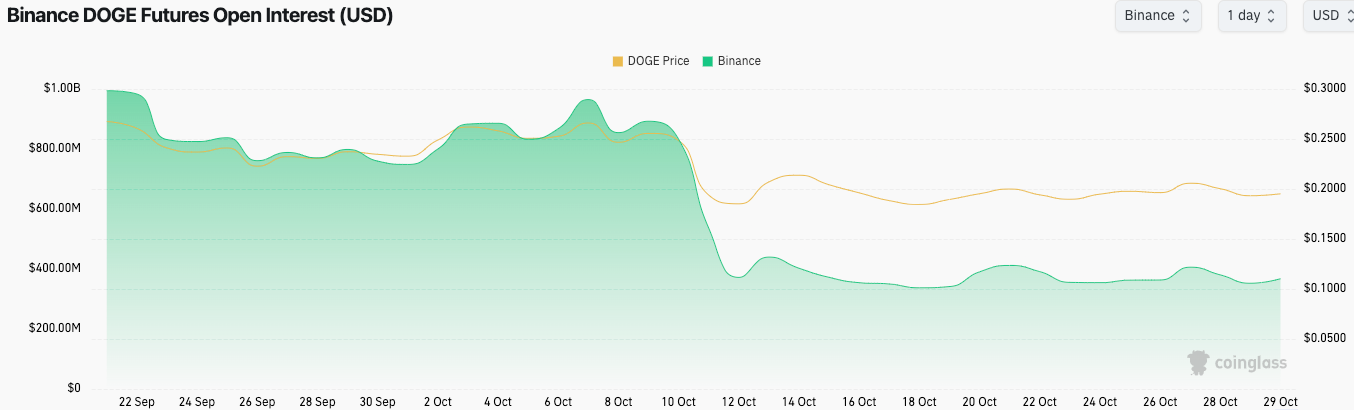Viewport: 1354px width, 410px height.
Task: Click the yellow DOGE Price legend marker
Action: point(617,61)
